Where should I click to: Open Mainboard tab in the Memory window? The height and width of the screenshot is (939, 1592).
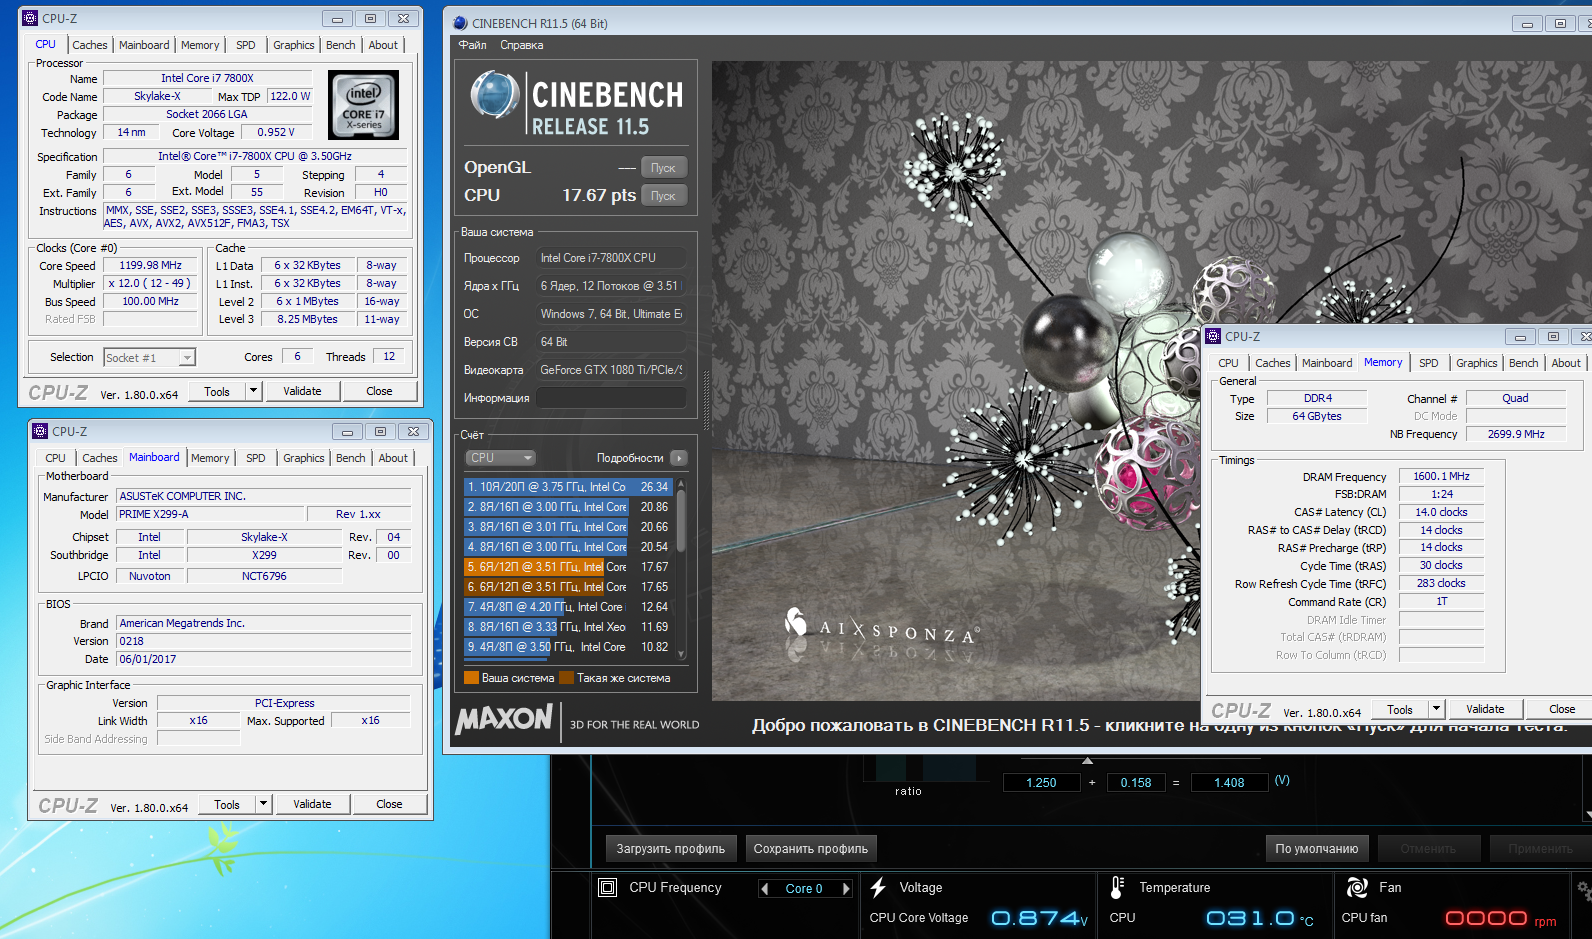(1327, 363)
